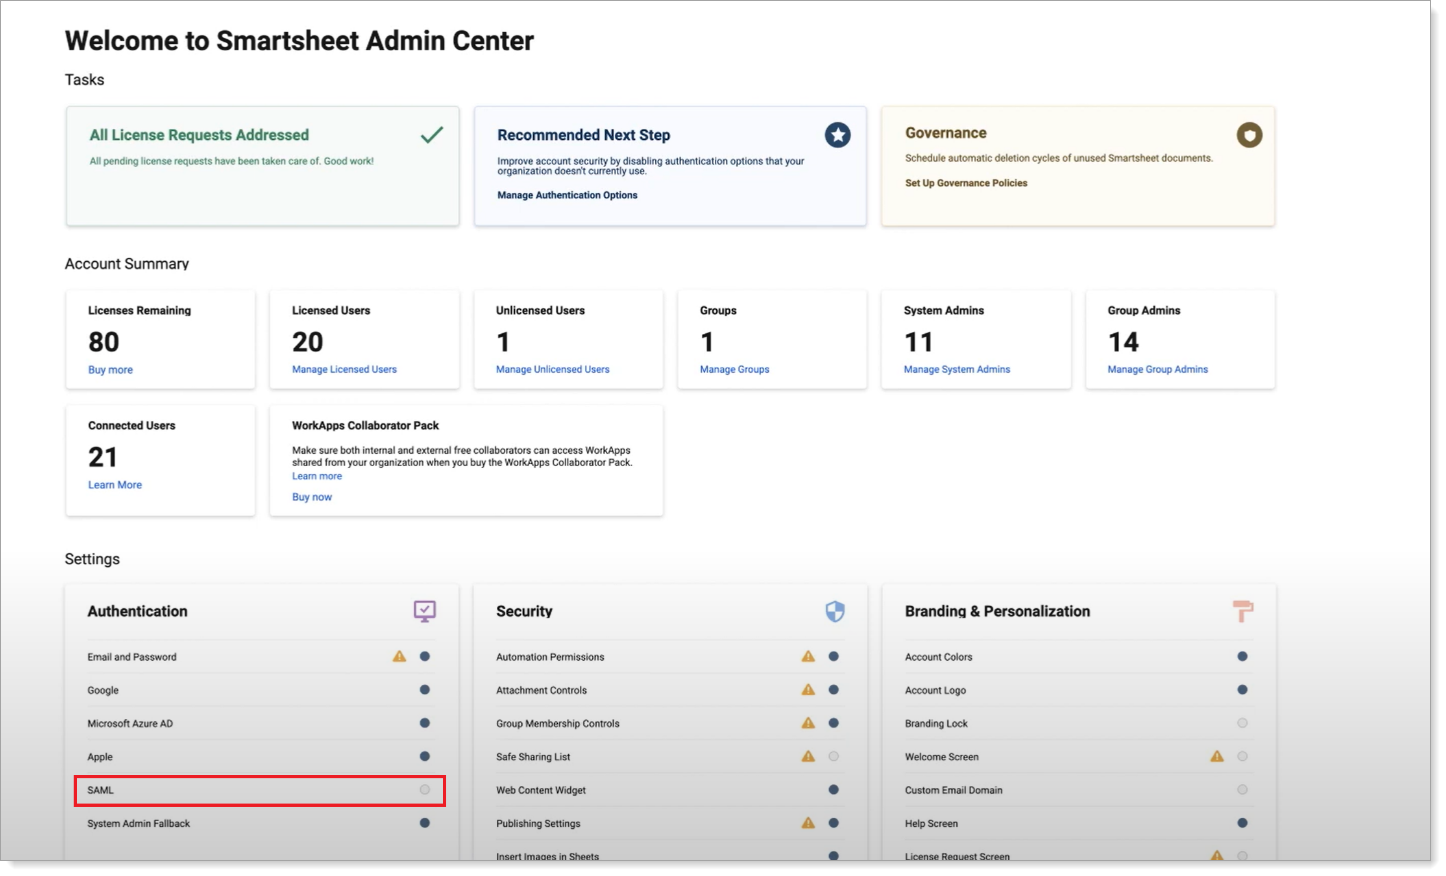
Task: Select the System Admins count 11
Action: [919, 342]
